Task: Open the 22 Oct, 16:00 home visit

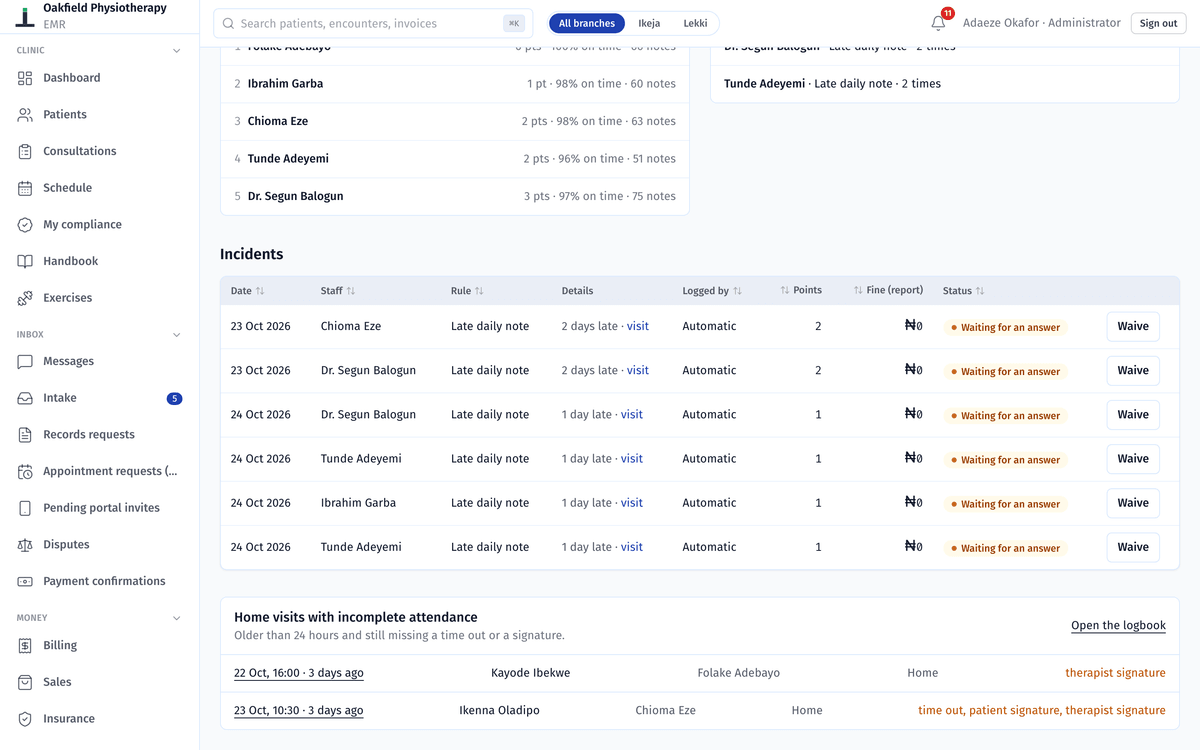Action: [299, 673]
